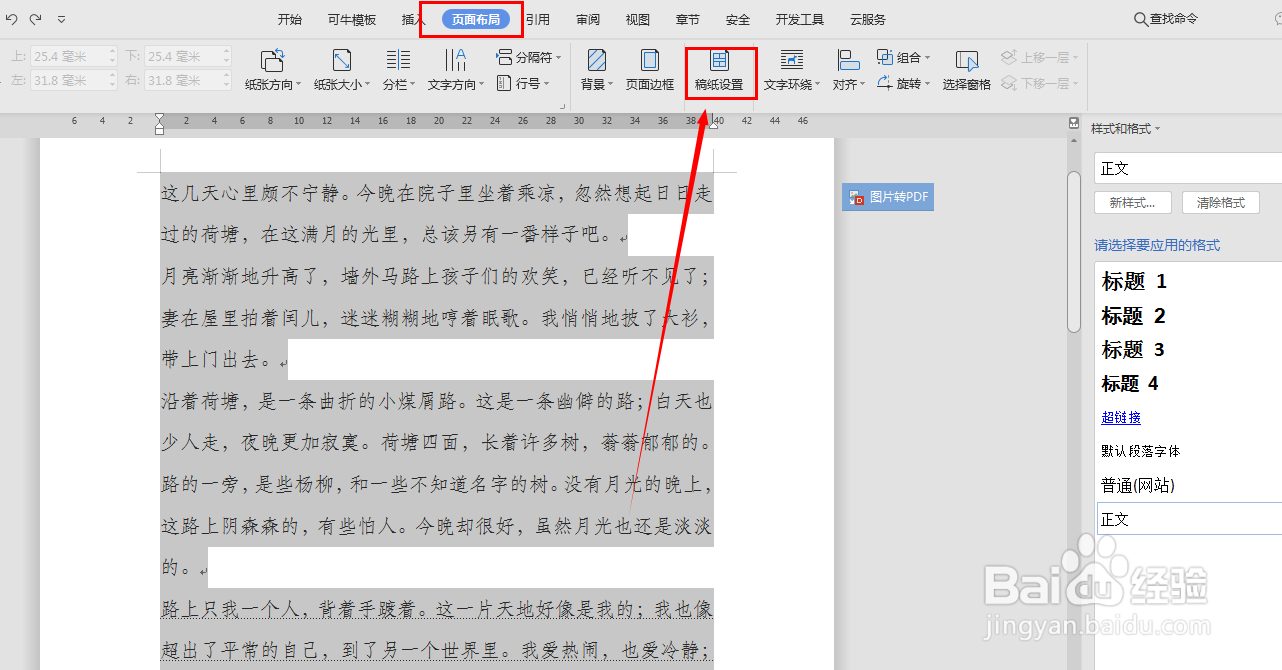Click the 下移一层 send backward icon

pos(1009,83)
